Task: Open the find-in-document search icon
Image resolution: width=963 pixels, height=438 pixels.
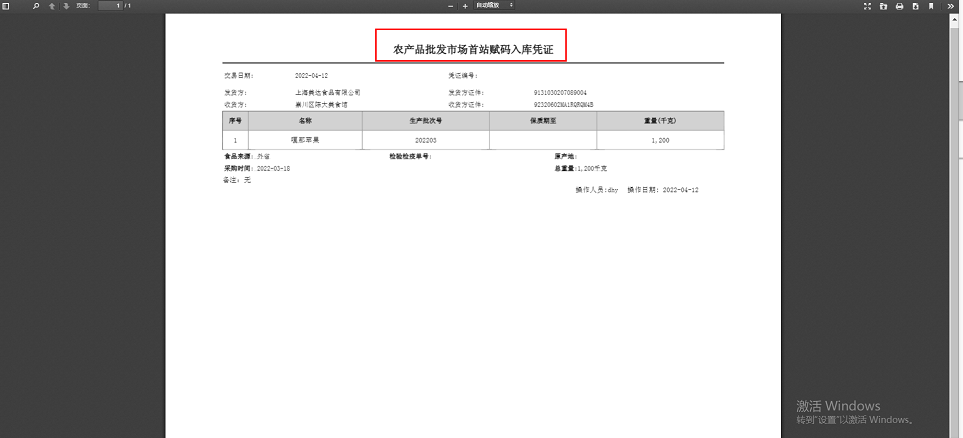Action: (x=37, y=6)
